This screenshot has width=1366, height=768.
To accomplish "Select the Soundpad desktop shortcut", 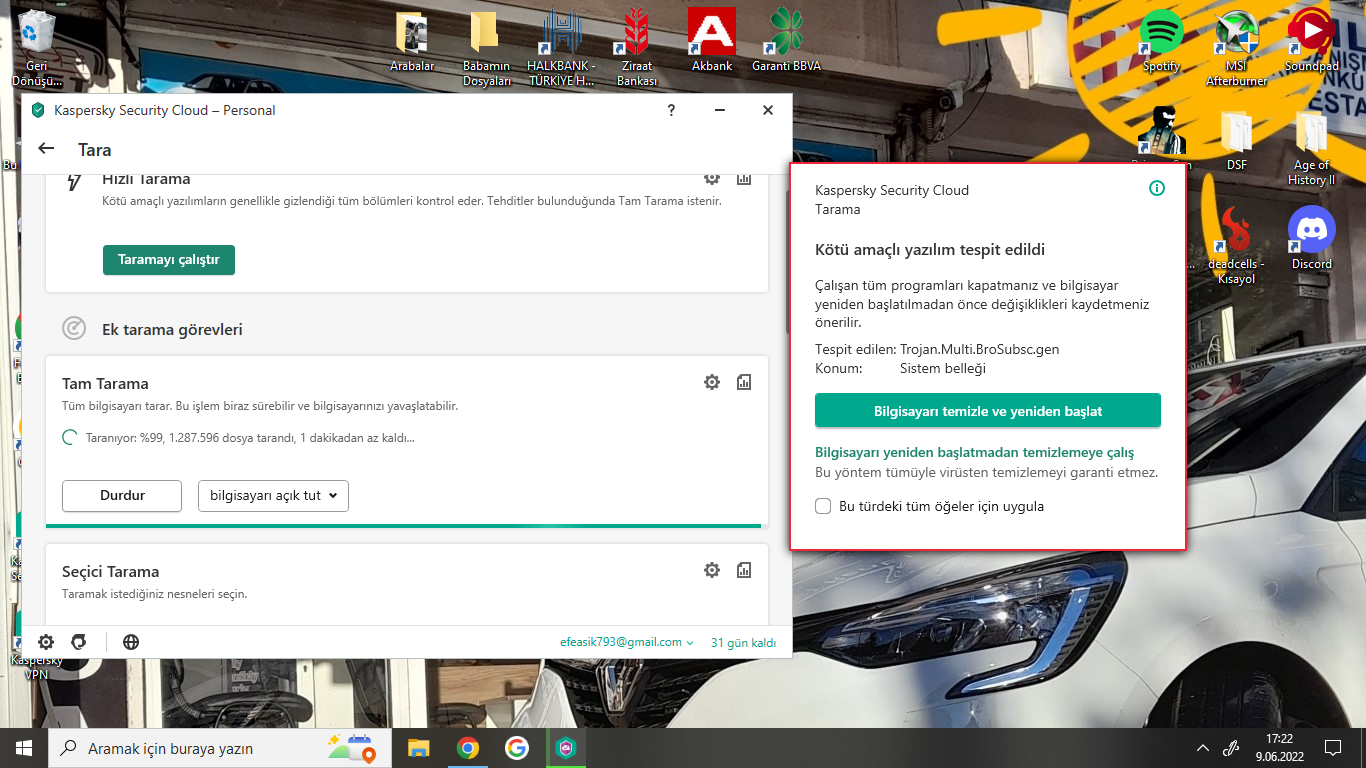I will tap(1311, 41).
